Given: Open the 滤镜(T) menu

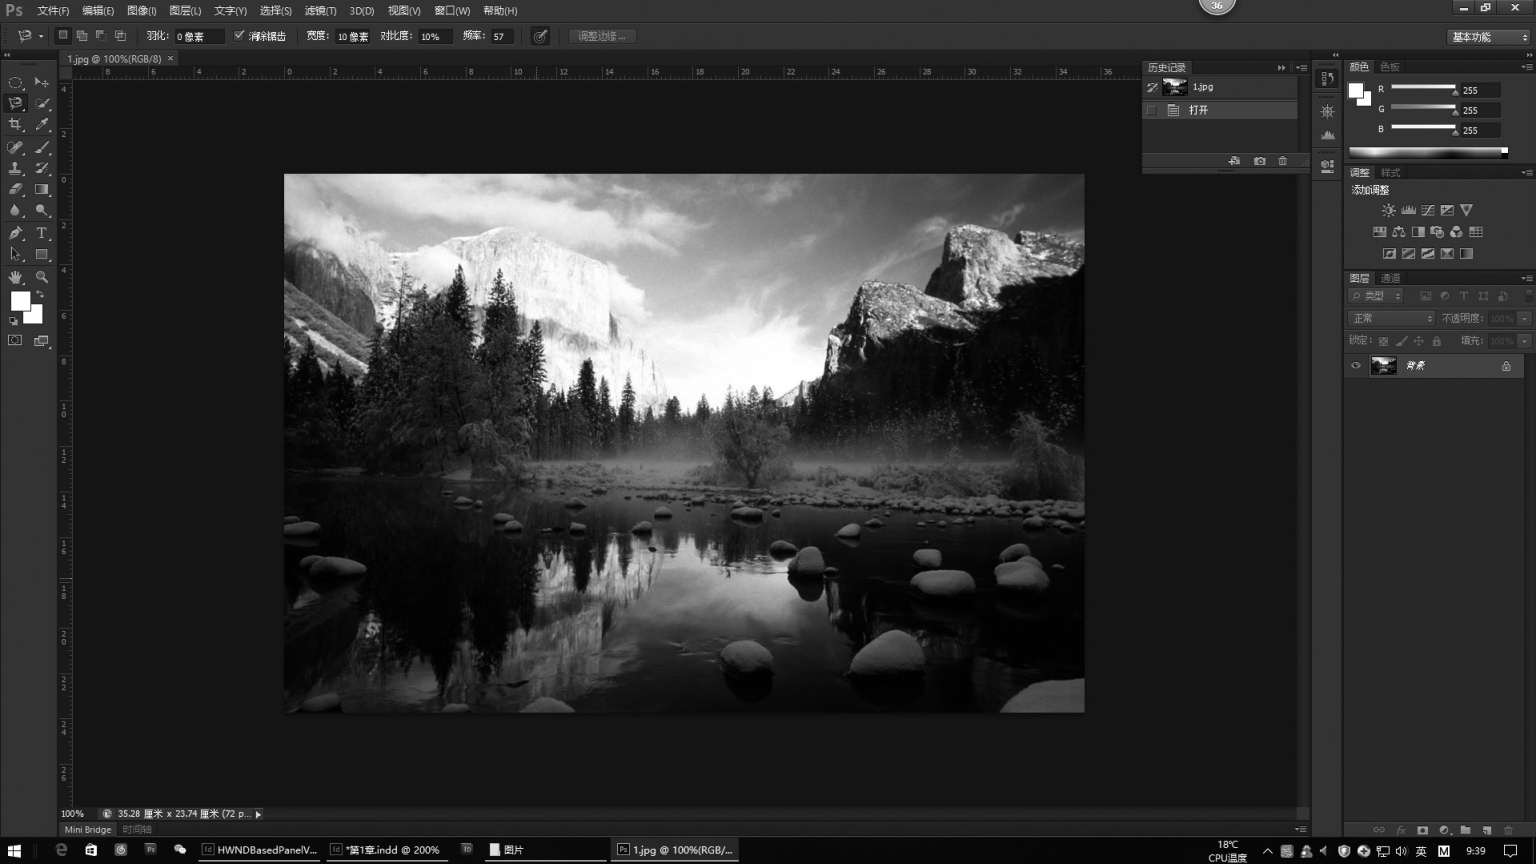Looking at the screenshot, I should pyautogui.click(x=320, y=11).
